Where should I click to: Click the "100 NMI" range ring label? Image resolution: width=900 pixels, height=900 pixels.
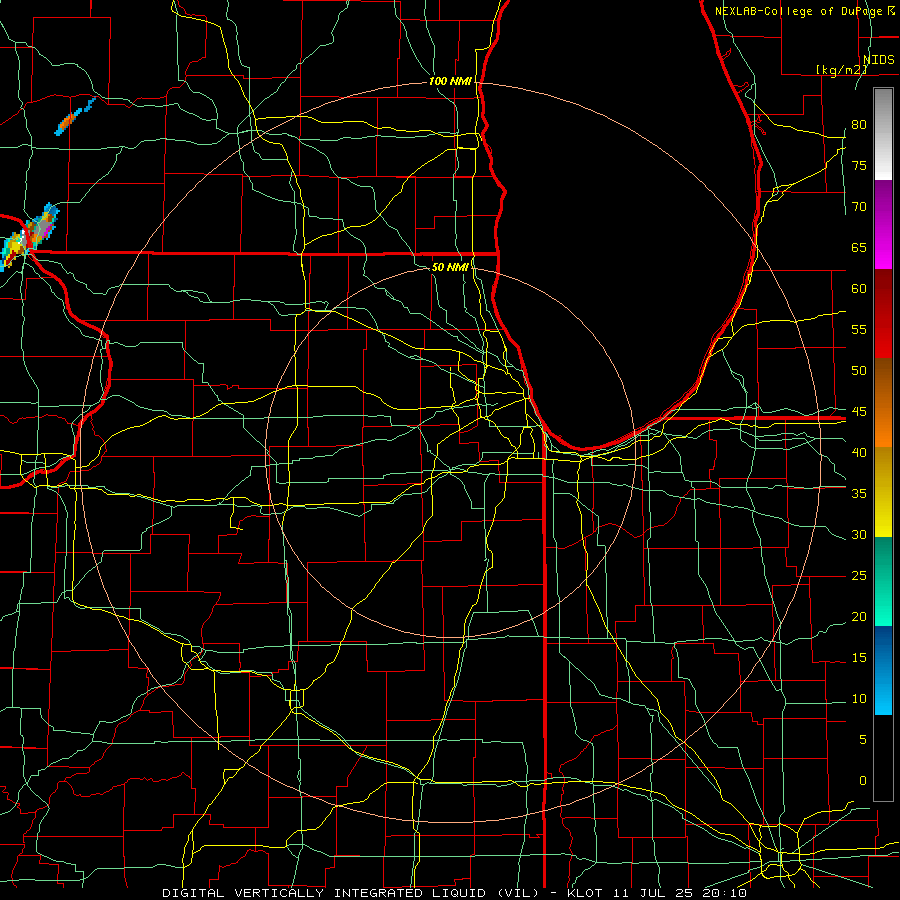450,82
